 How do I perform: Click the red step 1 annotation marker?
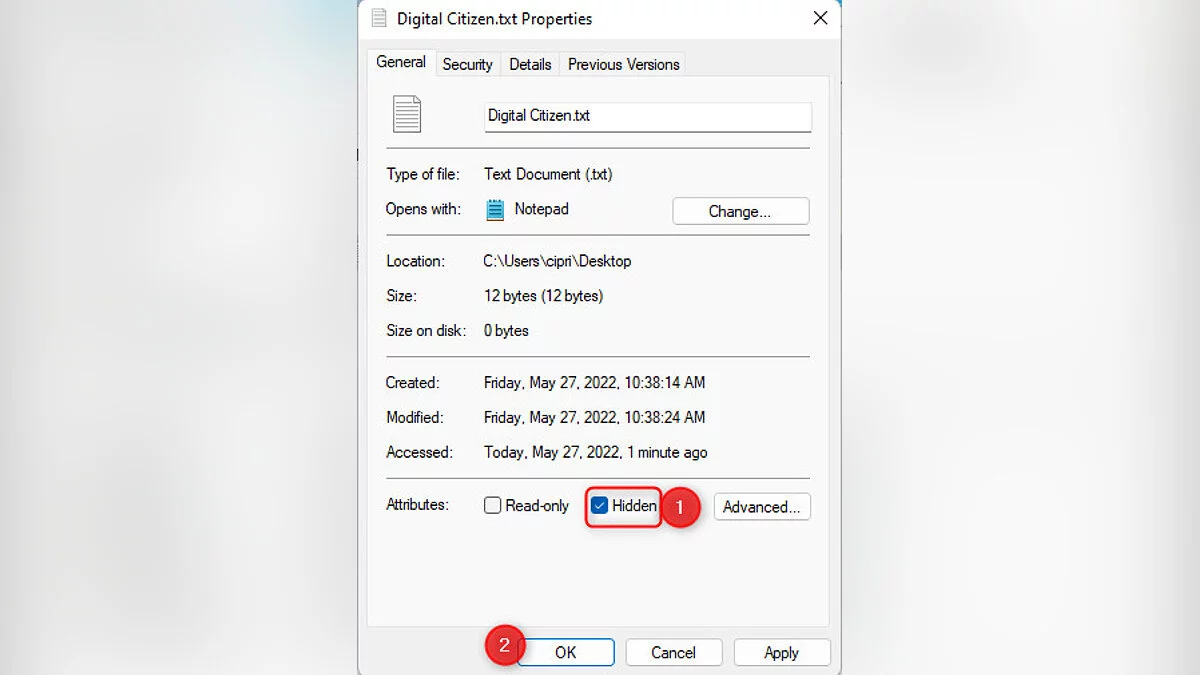point(680,507)
